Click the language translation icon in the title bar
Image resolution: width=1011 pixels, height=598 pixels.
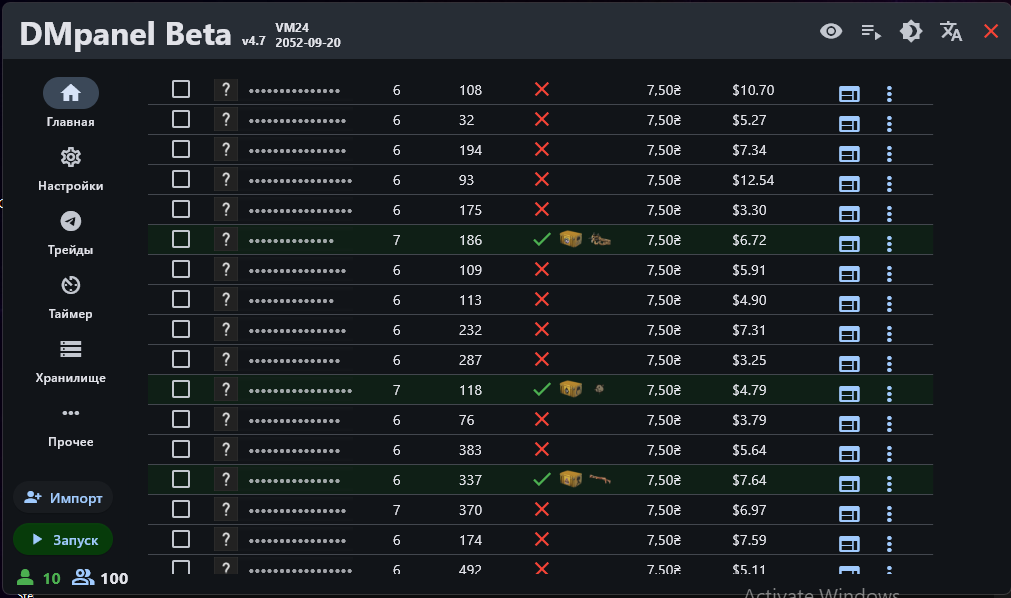(x=951, y=31)
